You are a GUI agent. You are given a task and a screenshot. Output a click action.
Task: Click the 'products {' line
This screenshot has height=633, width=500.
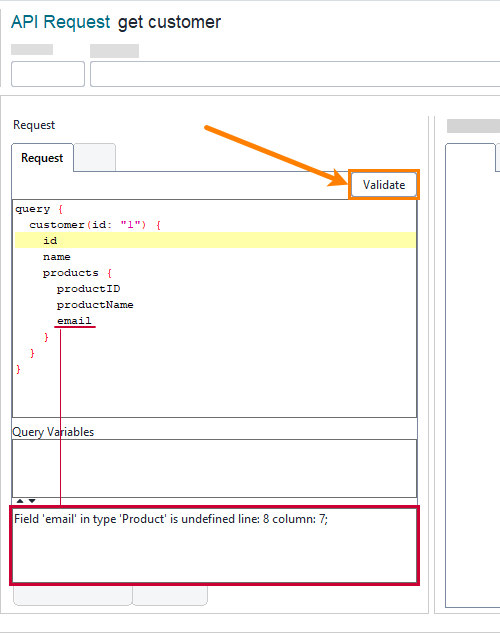[x=77, y=273]
